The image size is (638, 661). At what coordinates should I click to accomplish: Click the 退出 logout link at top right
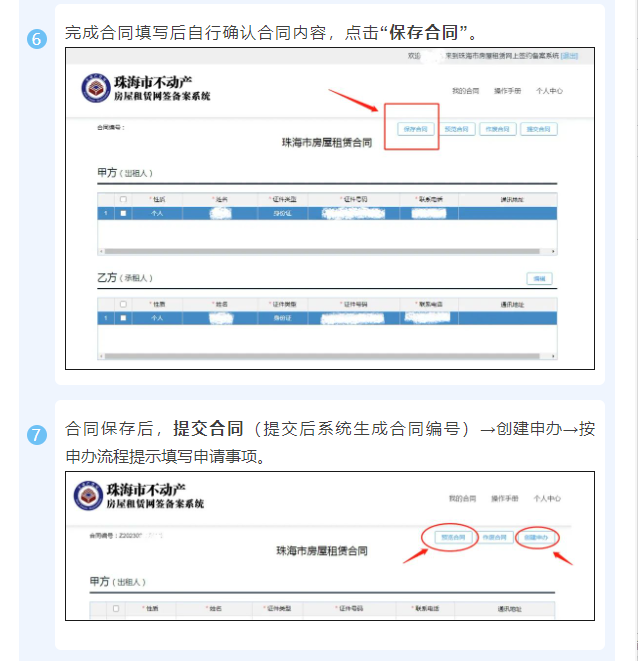pyautogui.click(x=569, y=57)
